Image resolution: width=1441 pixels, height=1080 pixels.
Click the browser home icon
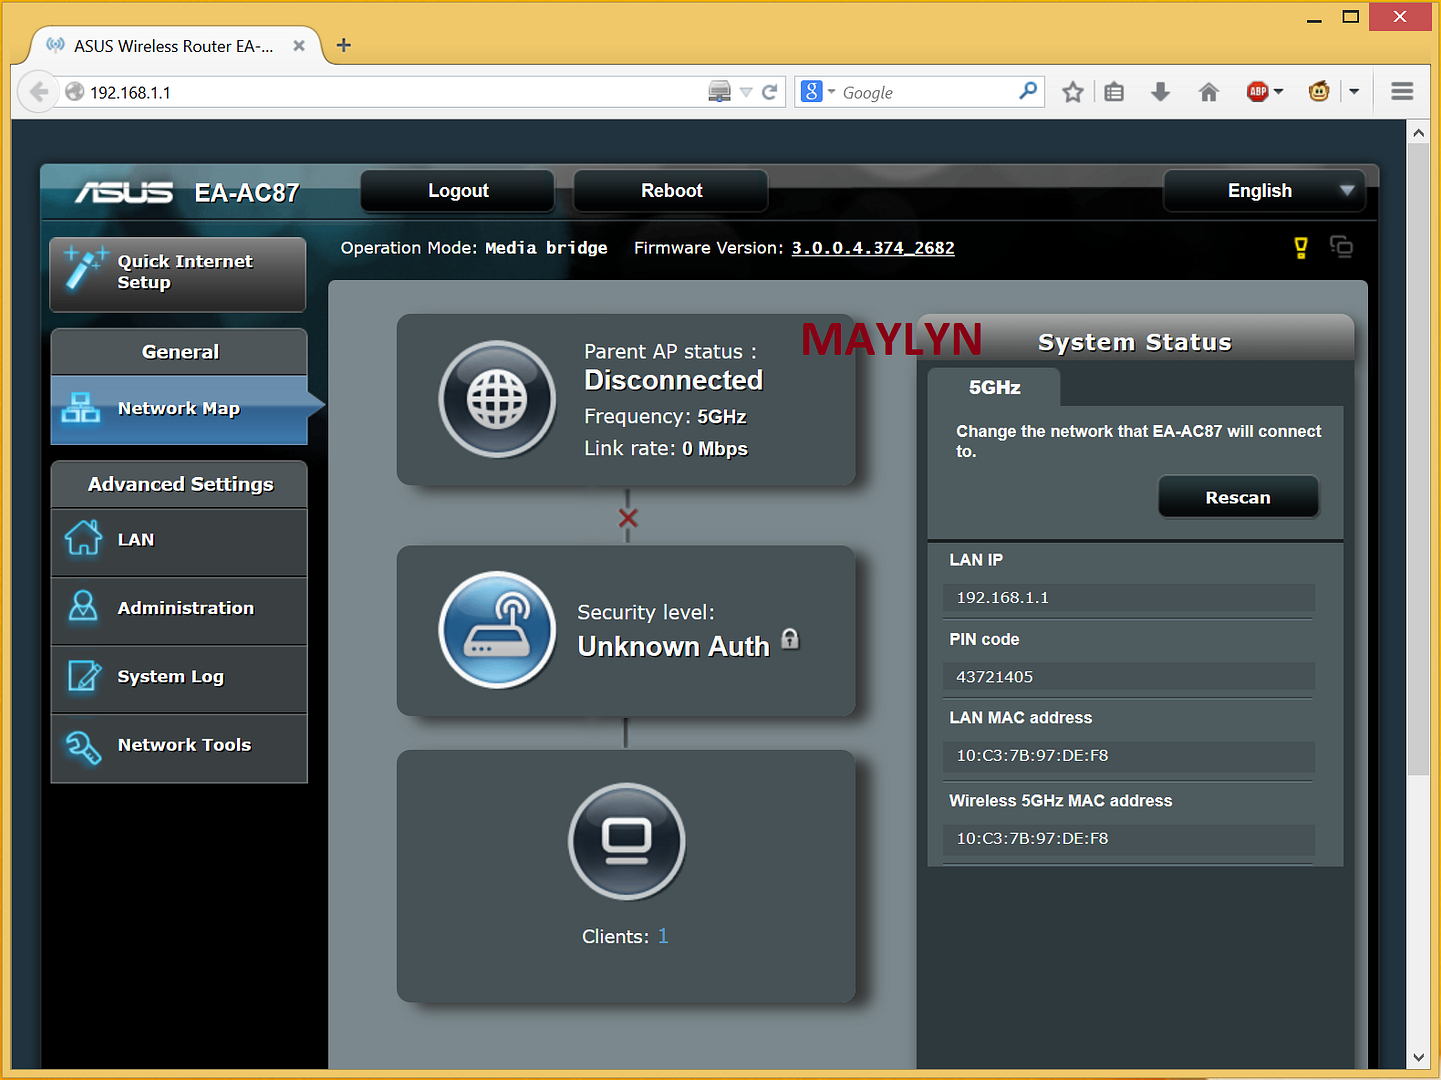1208,92
